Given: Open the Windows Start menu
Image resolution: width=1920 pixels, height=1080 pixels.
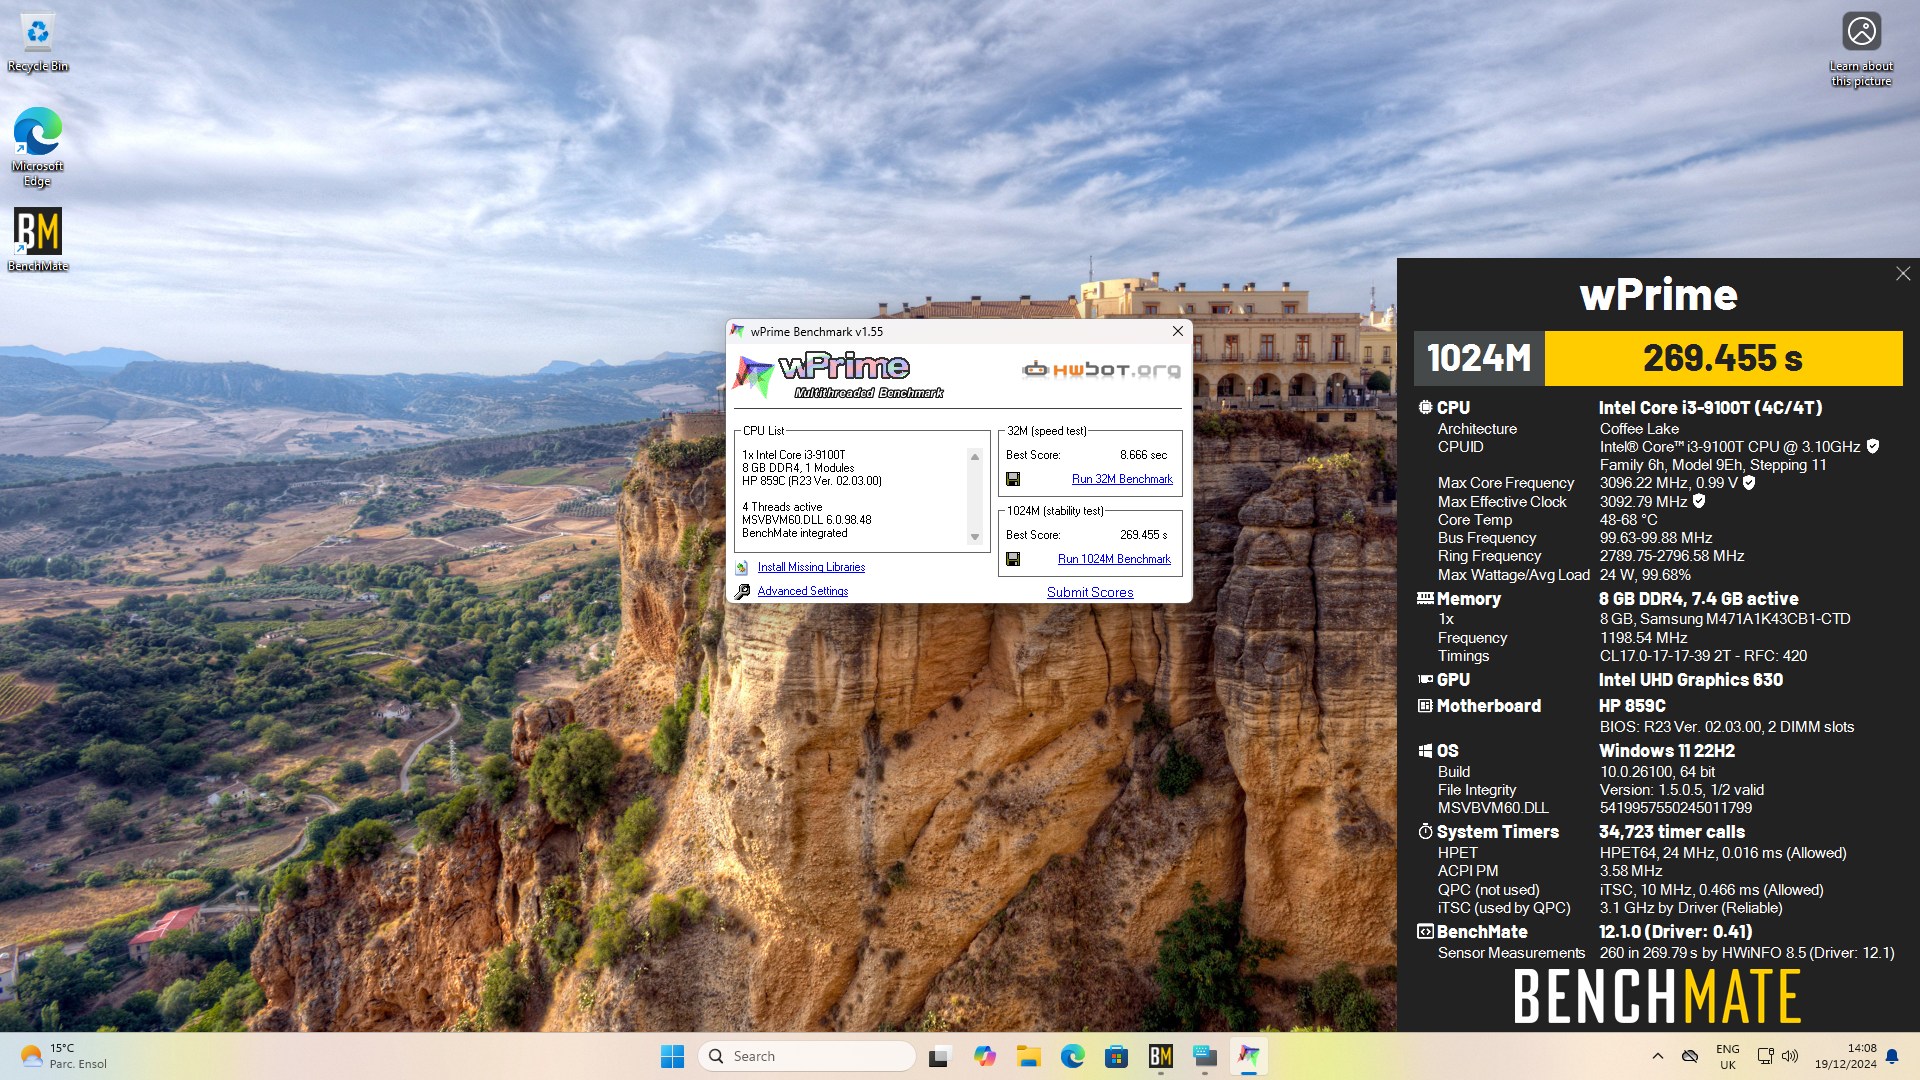Looking at the screenshot, I should 672,1056.
